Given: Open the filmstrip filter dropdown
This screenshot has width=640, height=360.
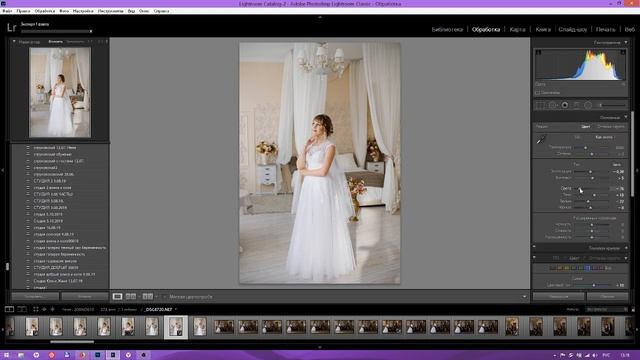Looking at the screenshot, I should pos(607,309).
